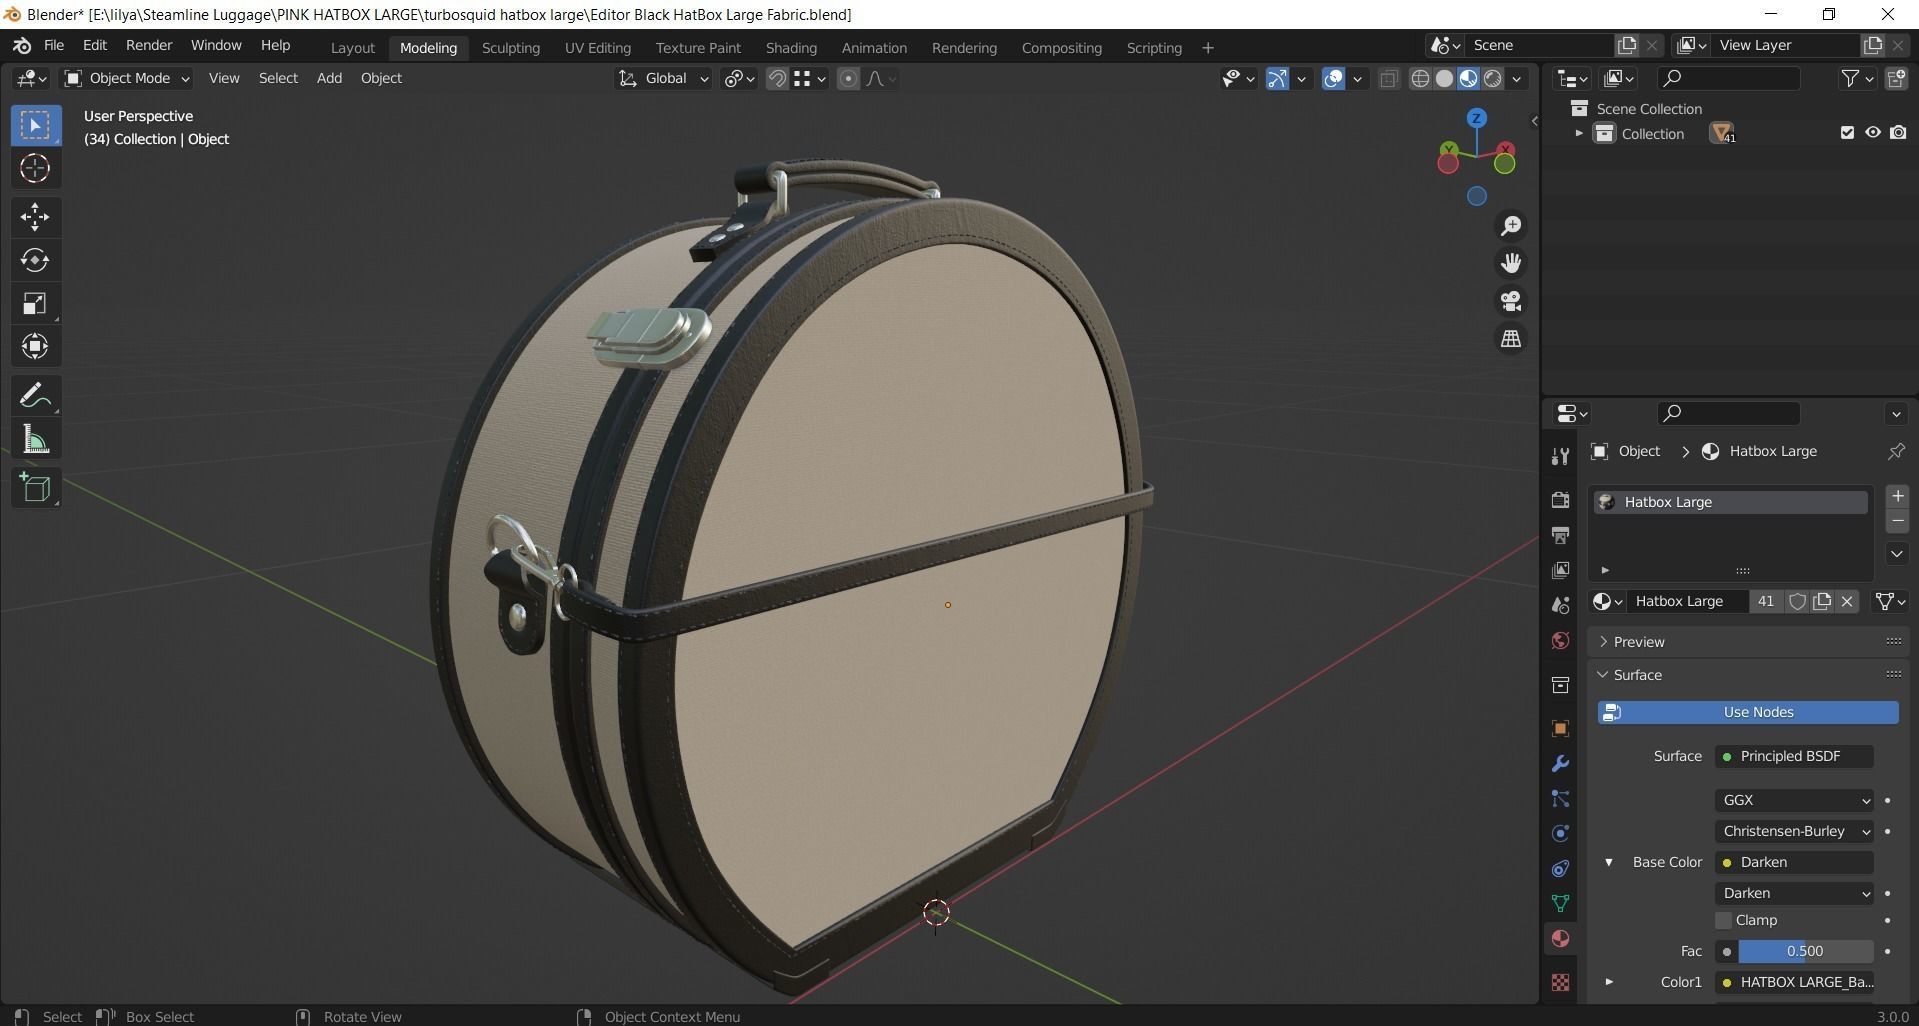Switch to the Sculpting workspace tab

[x=511, y=48]
